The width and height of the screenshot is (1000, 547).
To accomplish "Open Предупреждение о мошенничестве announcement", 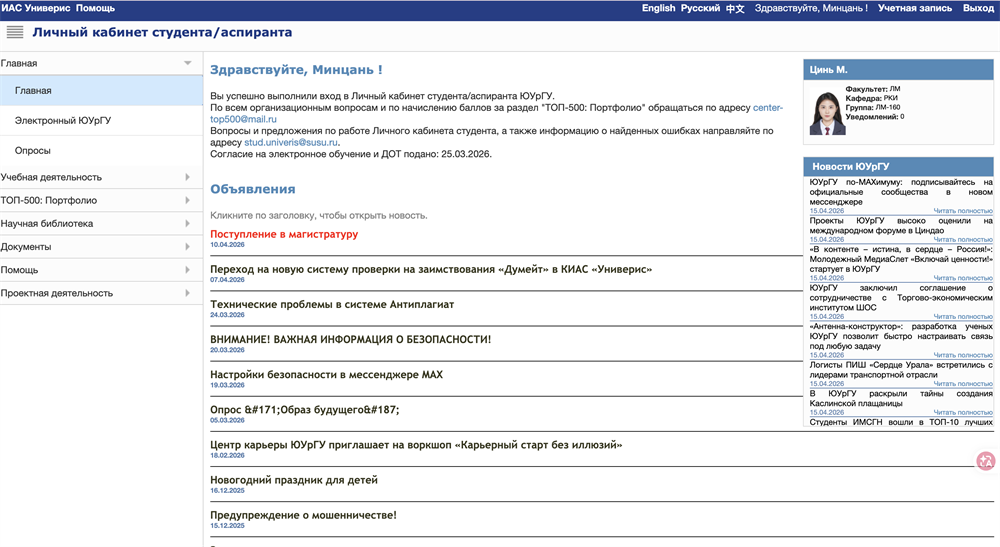I will 304,514.
